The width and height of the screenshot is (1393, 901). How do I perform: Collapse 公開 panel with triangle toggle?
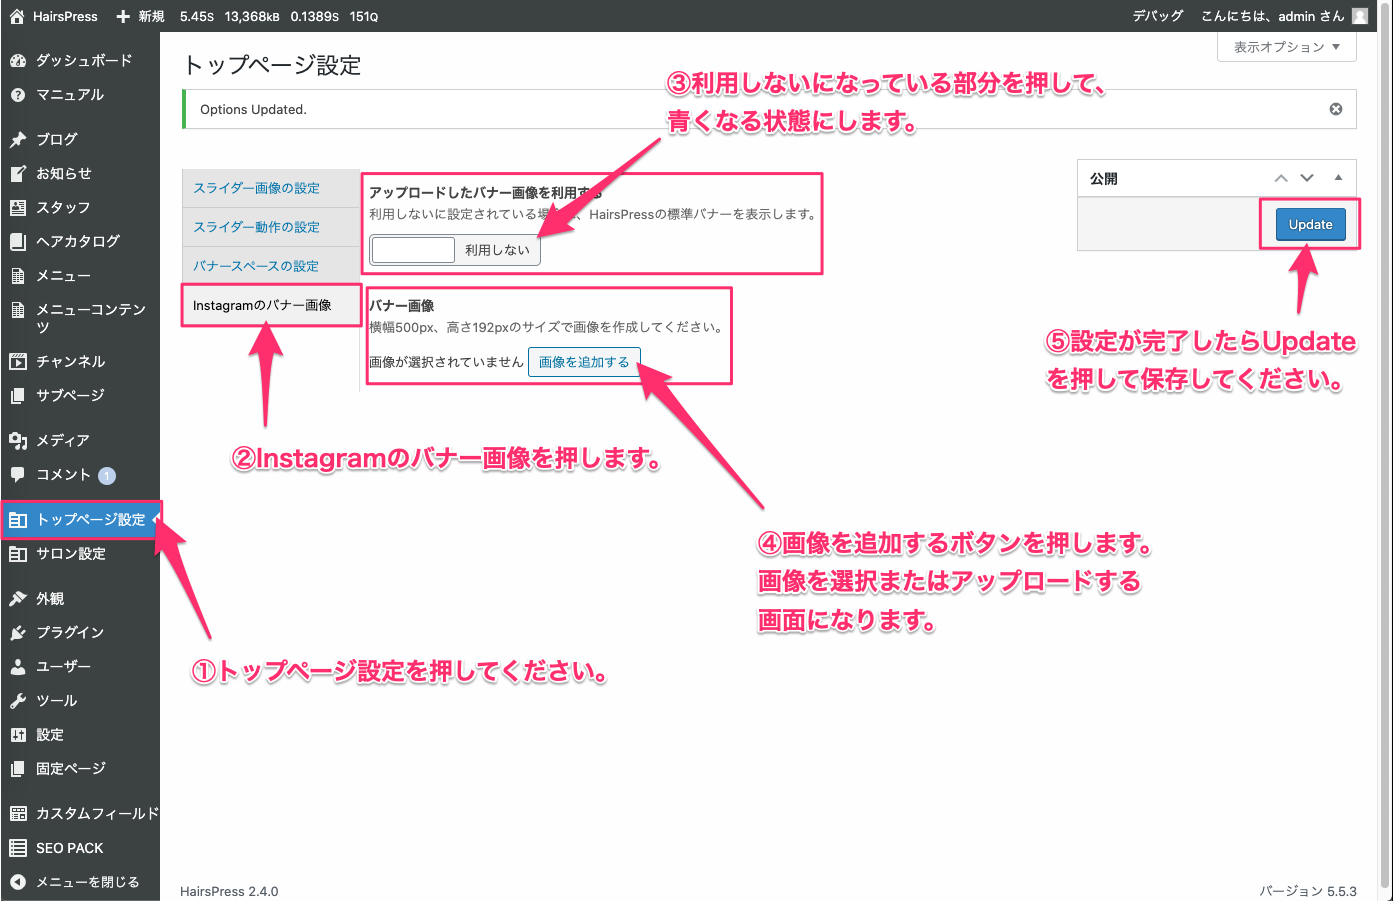tap(1338, 178)
